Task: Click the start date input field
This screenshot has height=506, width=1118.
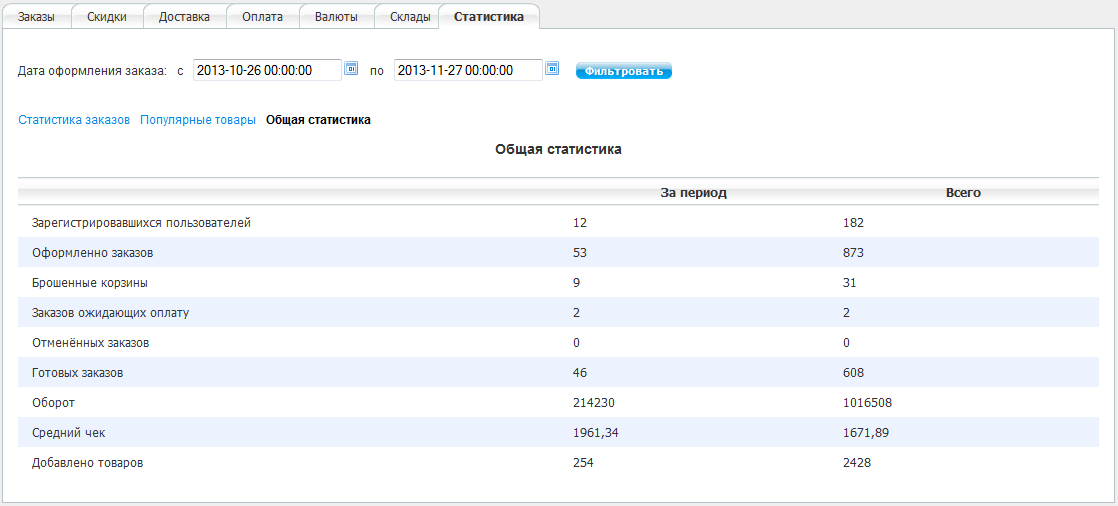Action: coord(267,70)
